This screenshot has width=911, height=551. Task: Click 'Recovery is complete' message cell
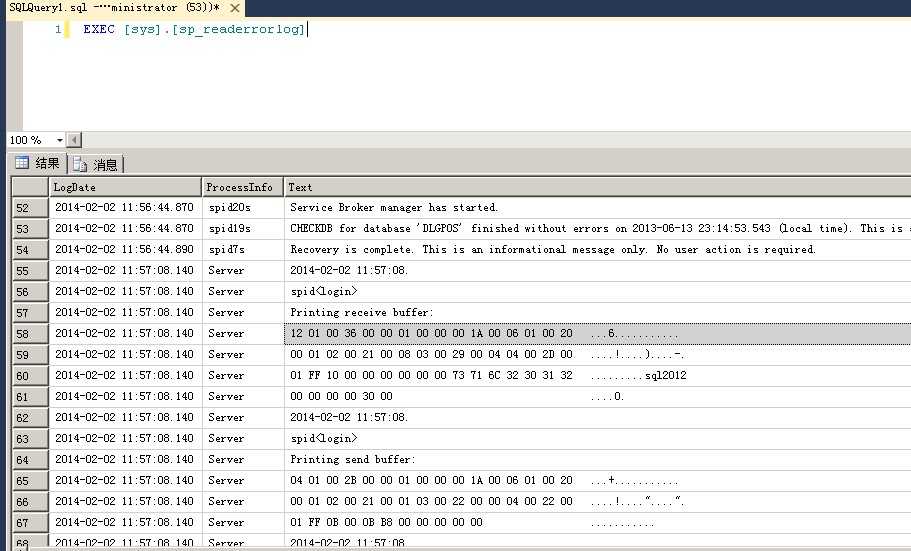pyautogui.click(x=597, y=249)
